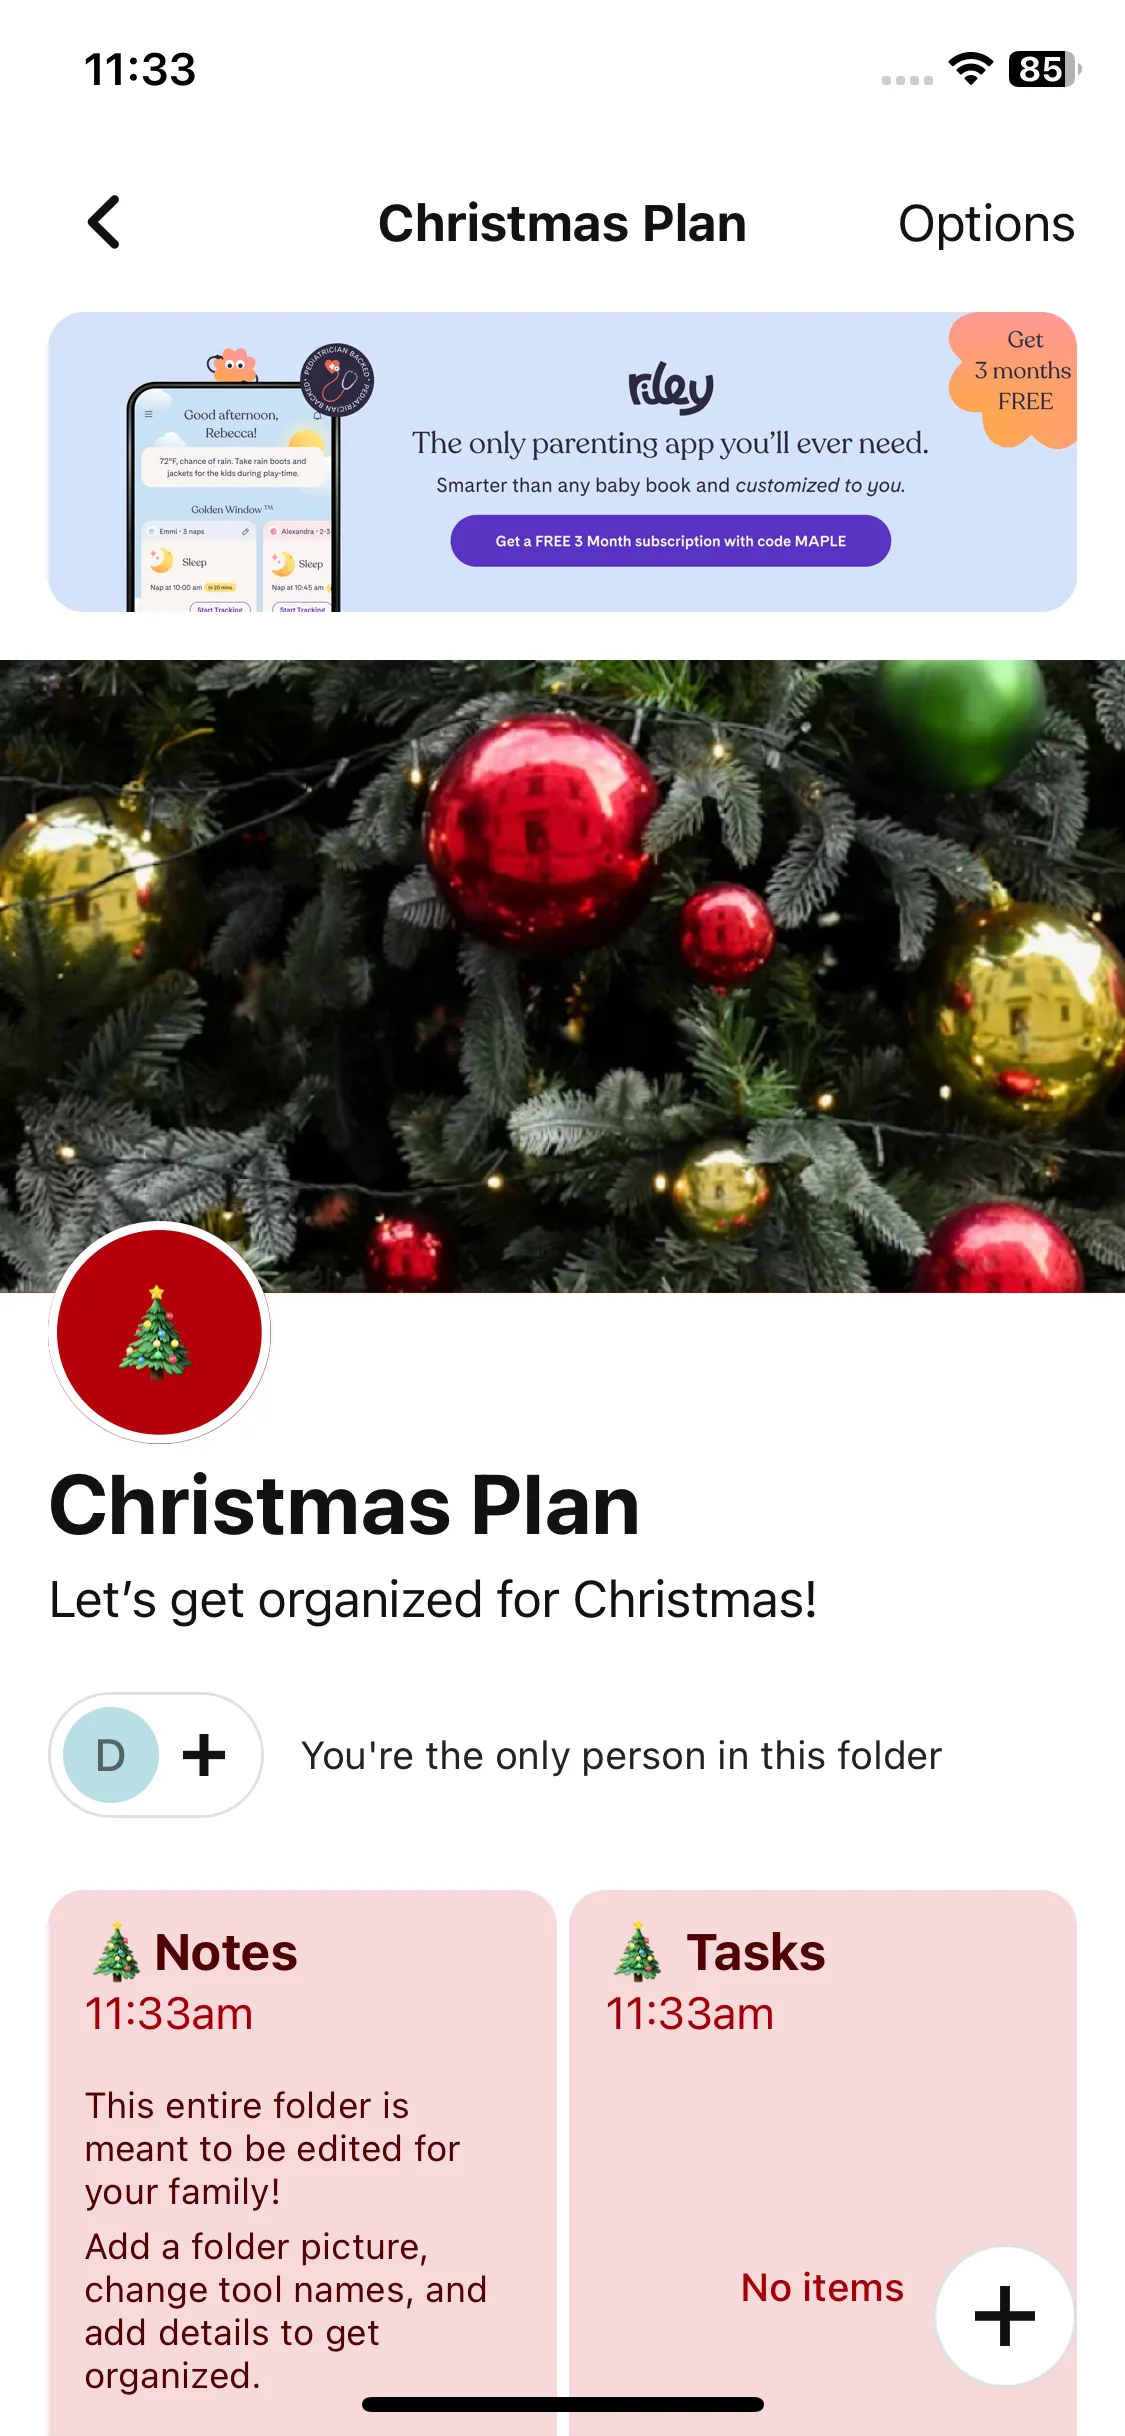Add a person with the plus icon
The width and height of the screenshot is (1125, 2436).
click(204, 1755)
